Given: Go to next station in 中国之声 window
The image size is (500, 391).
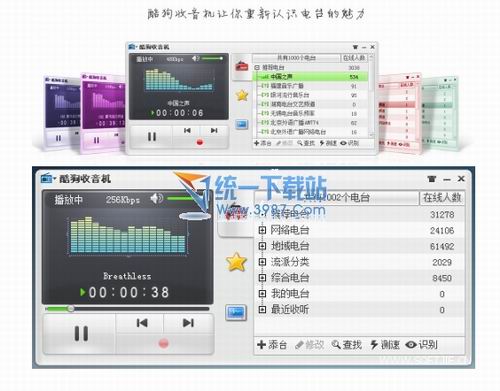Looking at the screenshot, I should [x=214, y=130].
